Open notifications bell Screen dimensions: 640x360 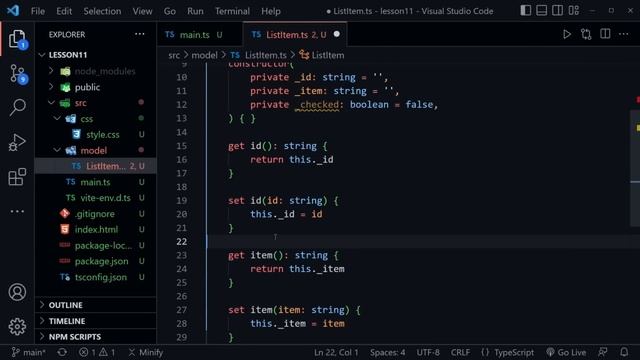click(x=624, y=352)
